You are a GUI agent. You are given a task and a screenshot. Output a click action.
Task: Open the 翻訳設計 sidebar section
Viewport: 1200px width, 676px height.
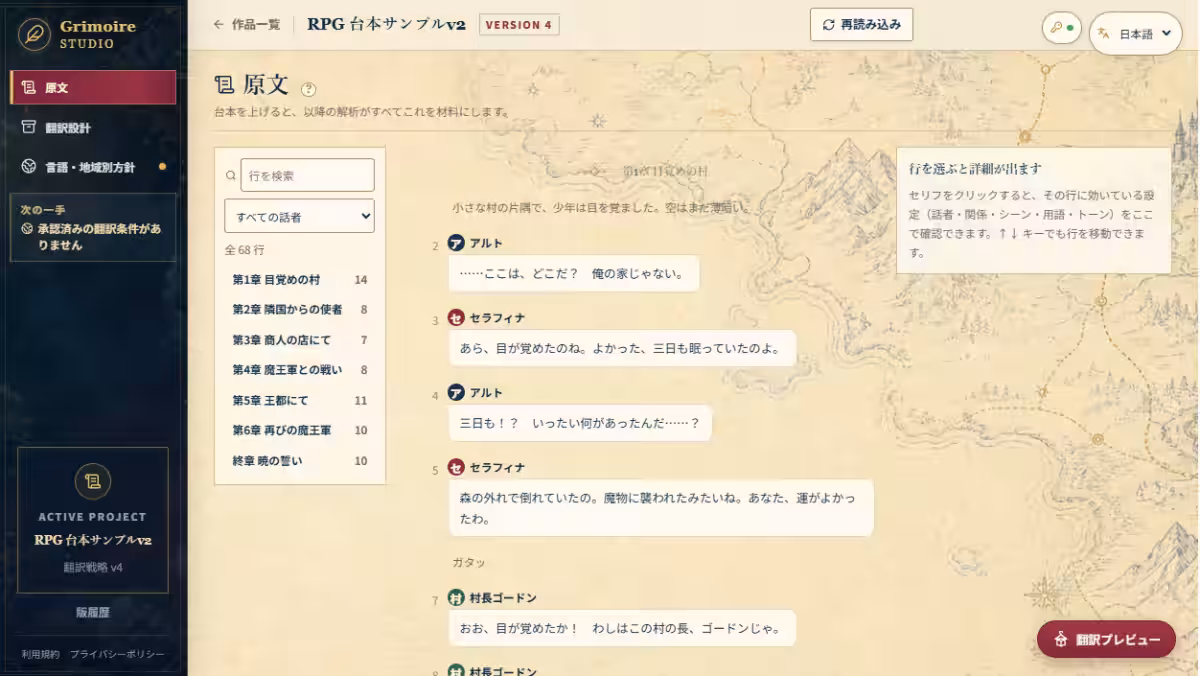pos(94,128)
